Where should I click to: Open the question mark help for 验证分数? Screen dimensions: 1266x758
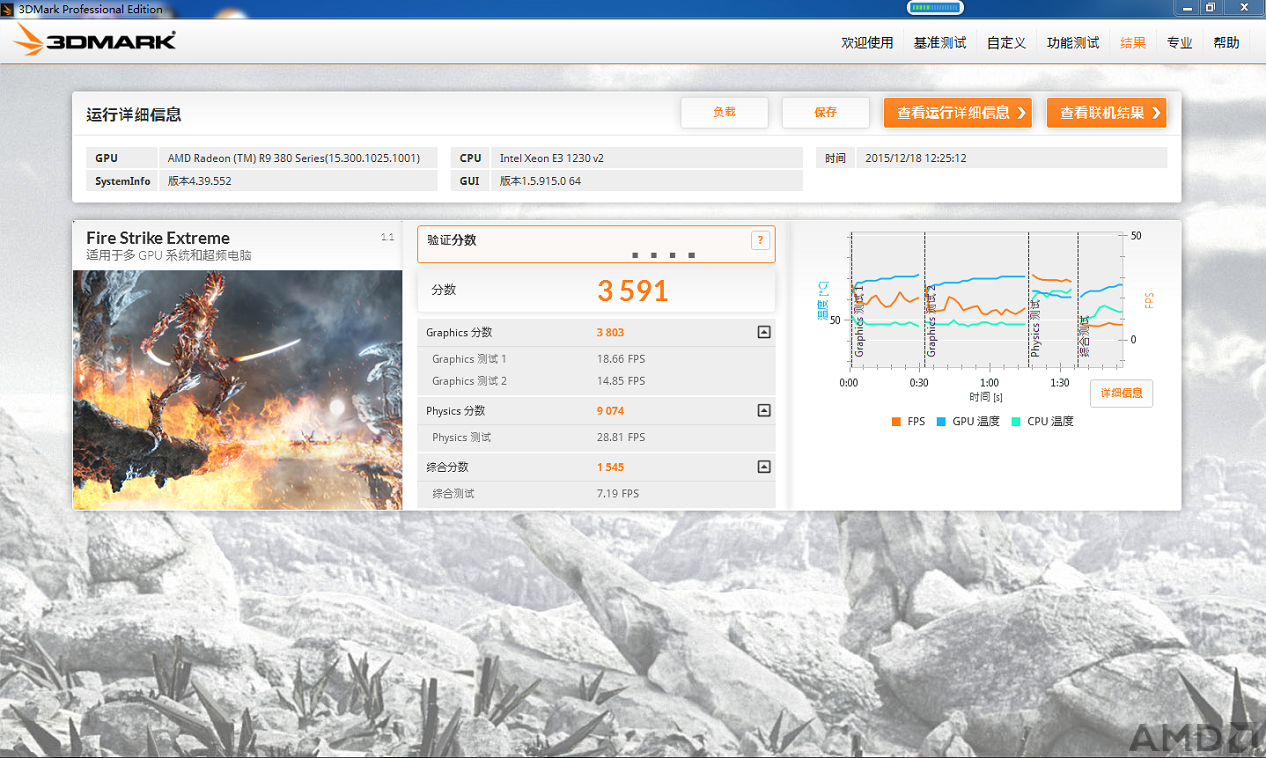pos(760,240)
